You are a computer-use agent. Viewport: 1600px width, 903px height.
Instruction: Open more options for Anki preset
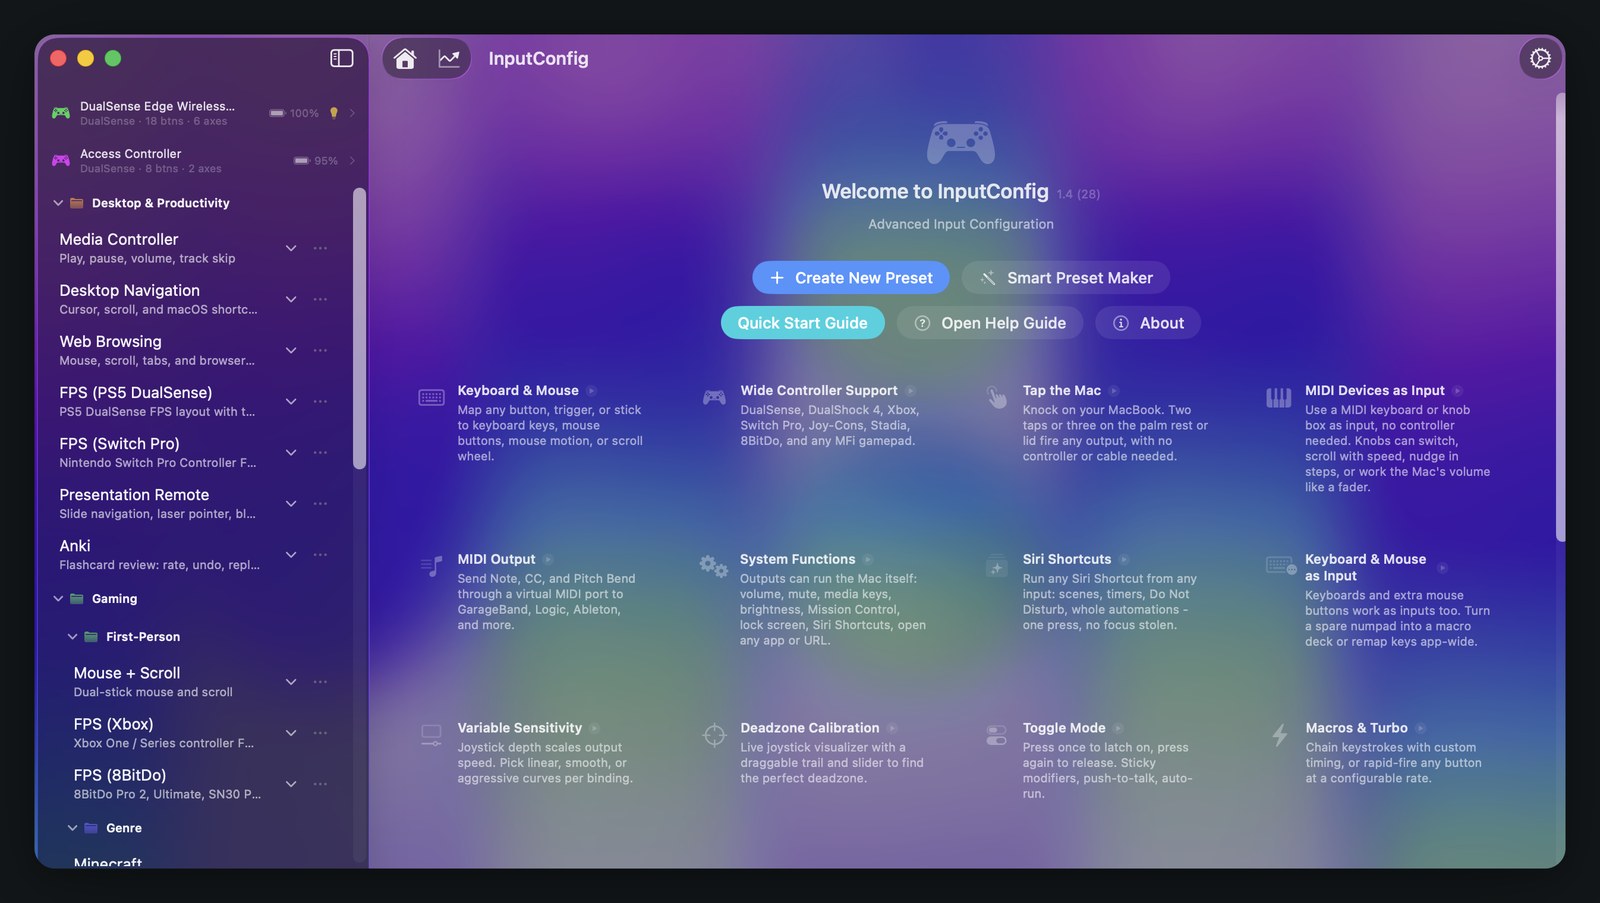(x=320, y=554)
